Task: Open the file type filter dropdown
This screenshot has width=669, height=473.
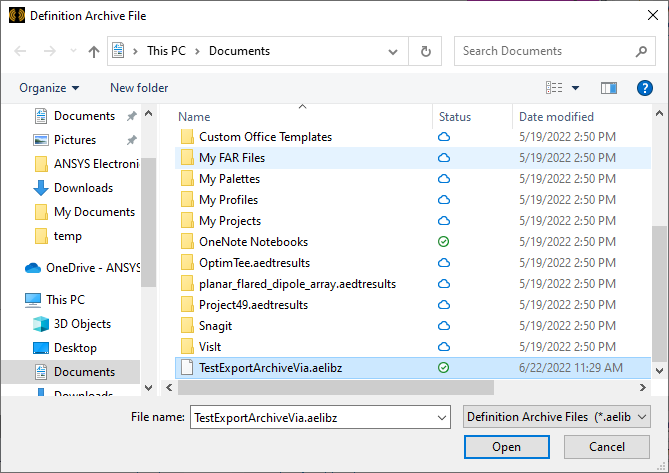Action: [x=556, y=417]
